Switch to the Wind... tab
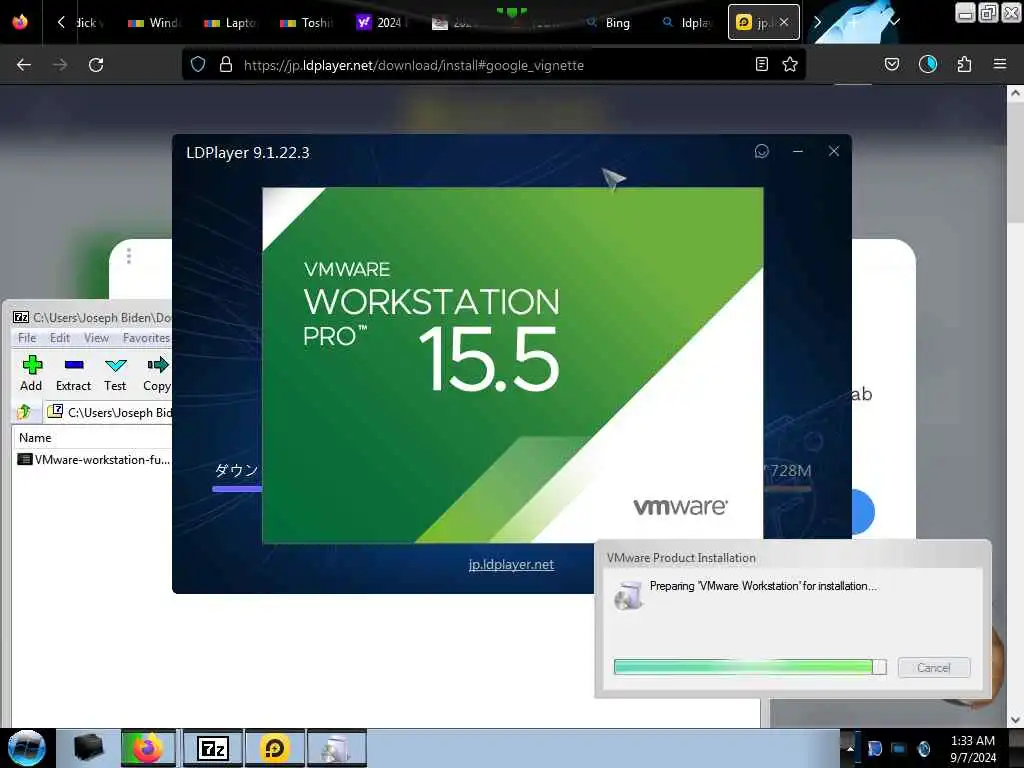Image resolution: width=1024 pixels, height=768 pixels. (x=154, y=23)
